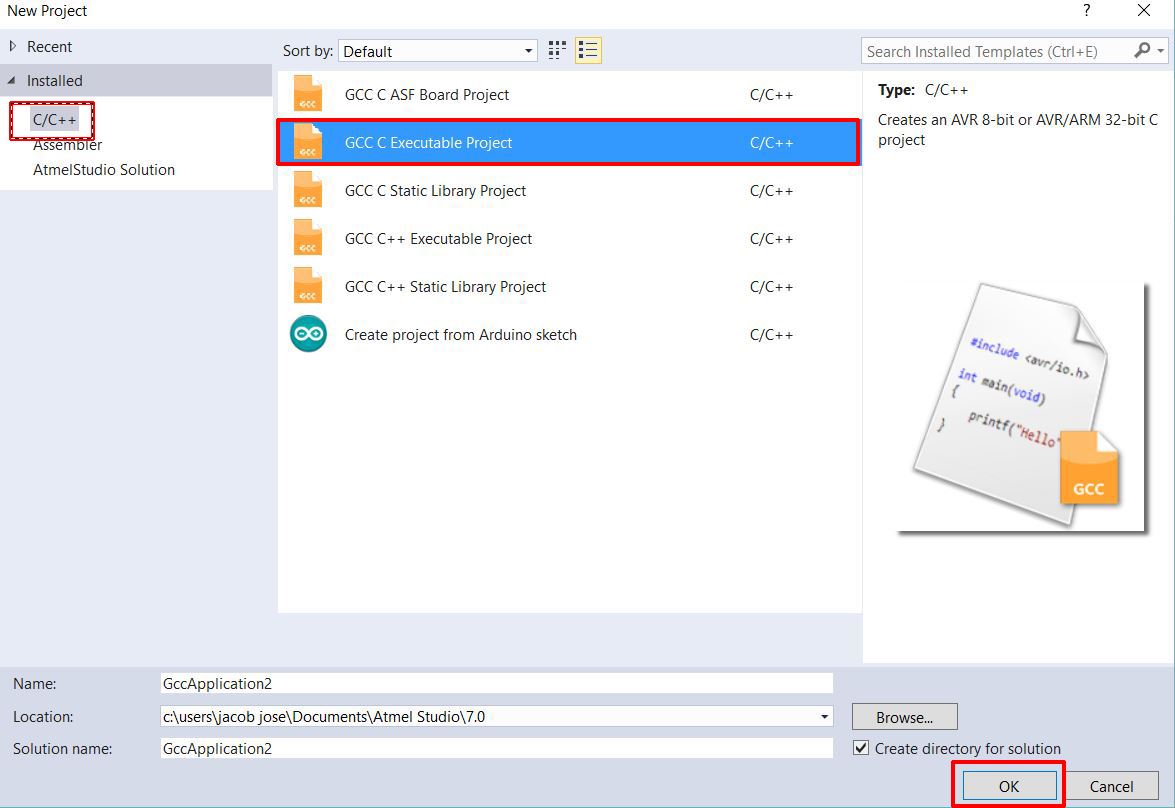Click the 'Creates an AVR 8-bit' description text
Viewport: 1175px width, 808px height.
[1018, 130]
